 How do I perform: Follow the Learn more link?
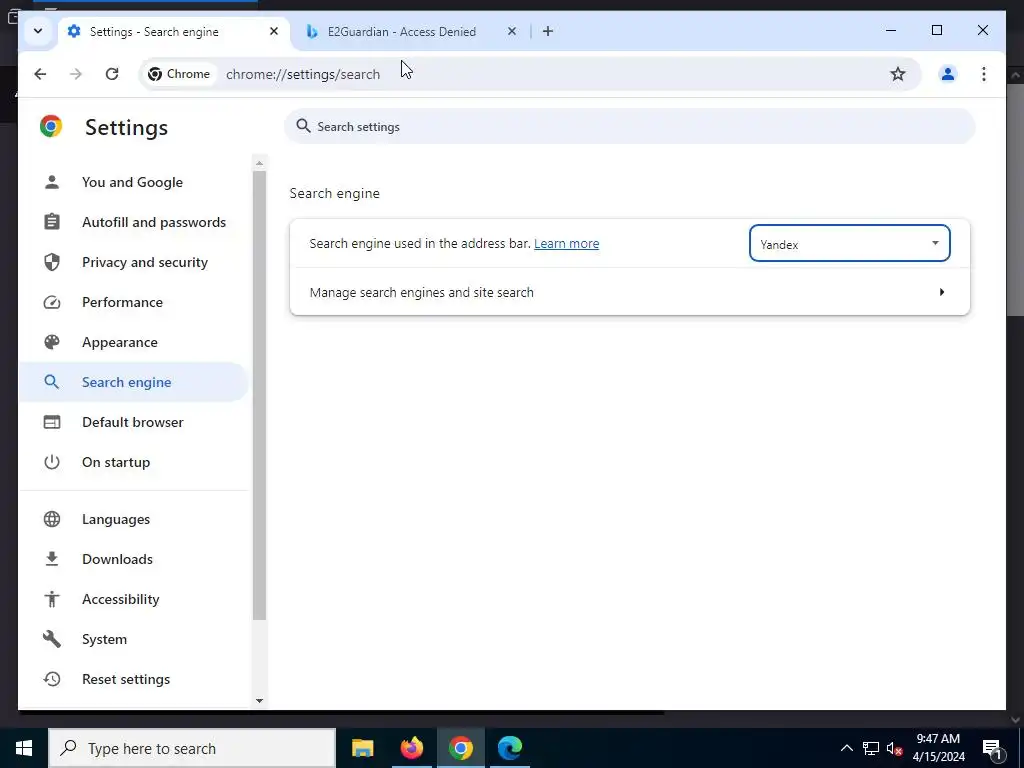566,244
